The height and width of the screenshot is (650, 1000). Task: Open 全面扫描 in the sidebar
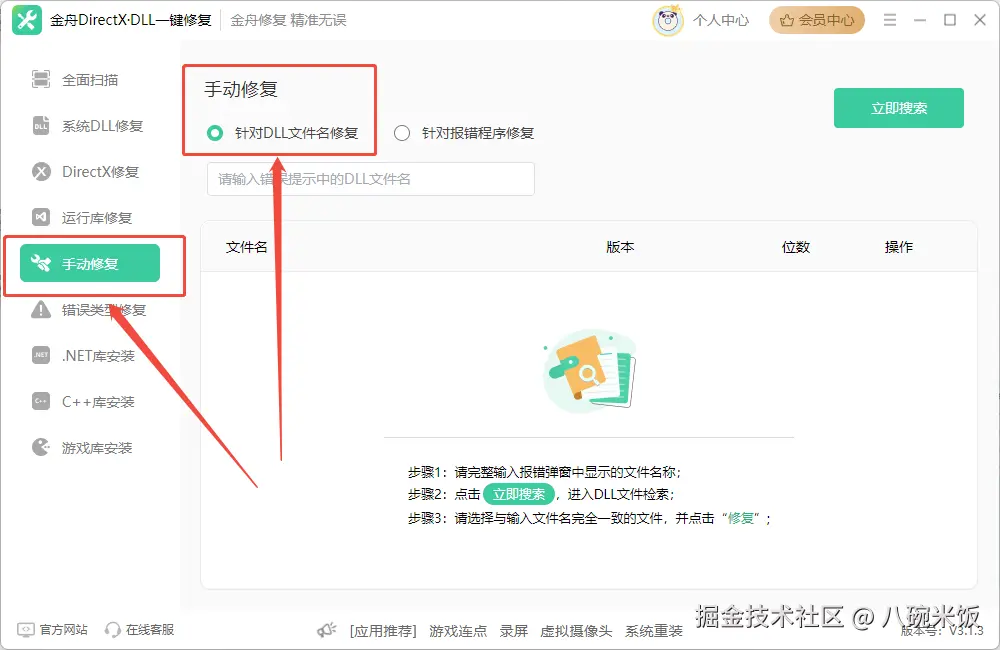(x=90, y=80)
